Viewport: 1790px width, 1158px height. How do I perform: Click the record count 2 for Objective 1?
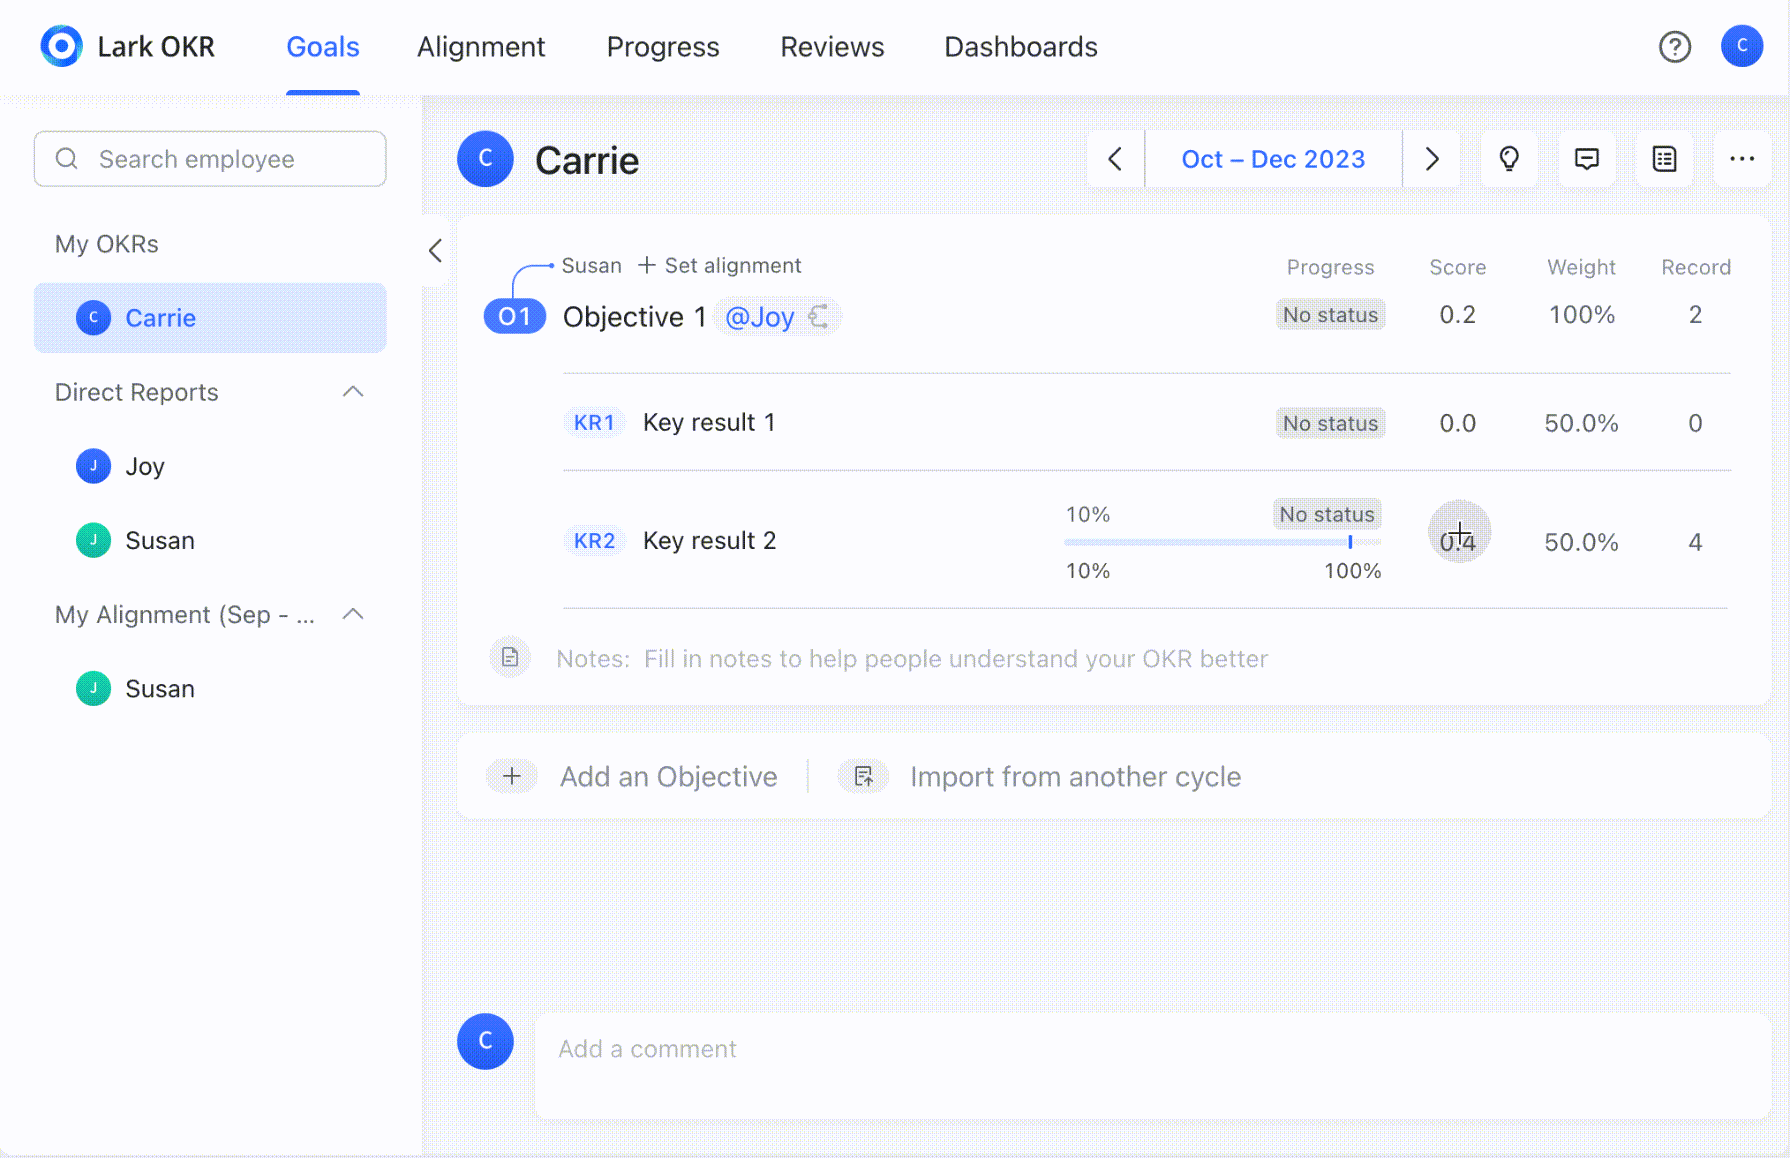pyautogui.click(x=1695, y=315)
